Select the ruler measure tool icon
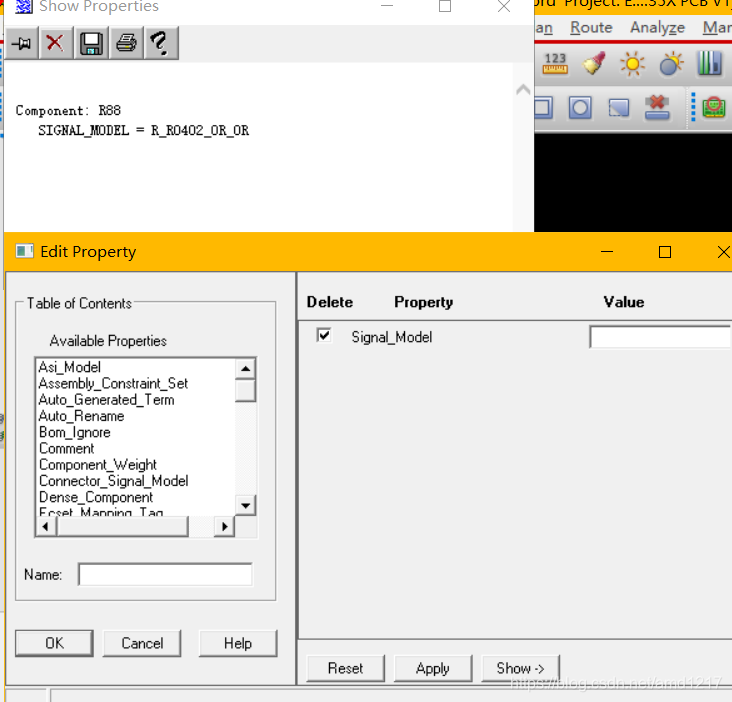The width and height of the screenshot is (732, 702). click(555, 64)
